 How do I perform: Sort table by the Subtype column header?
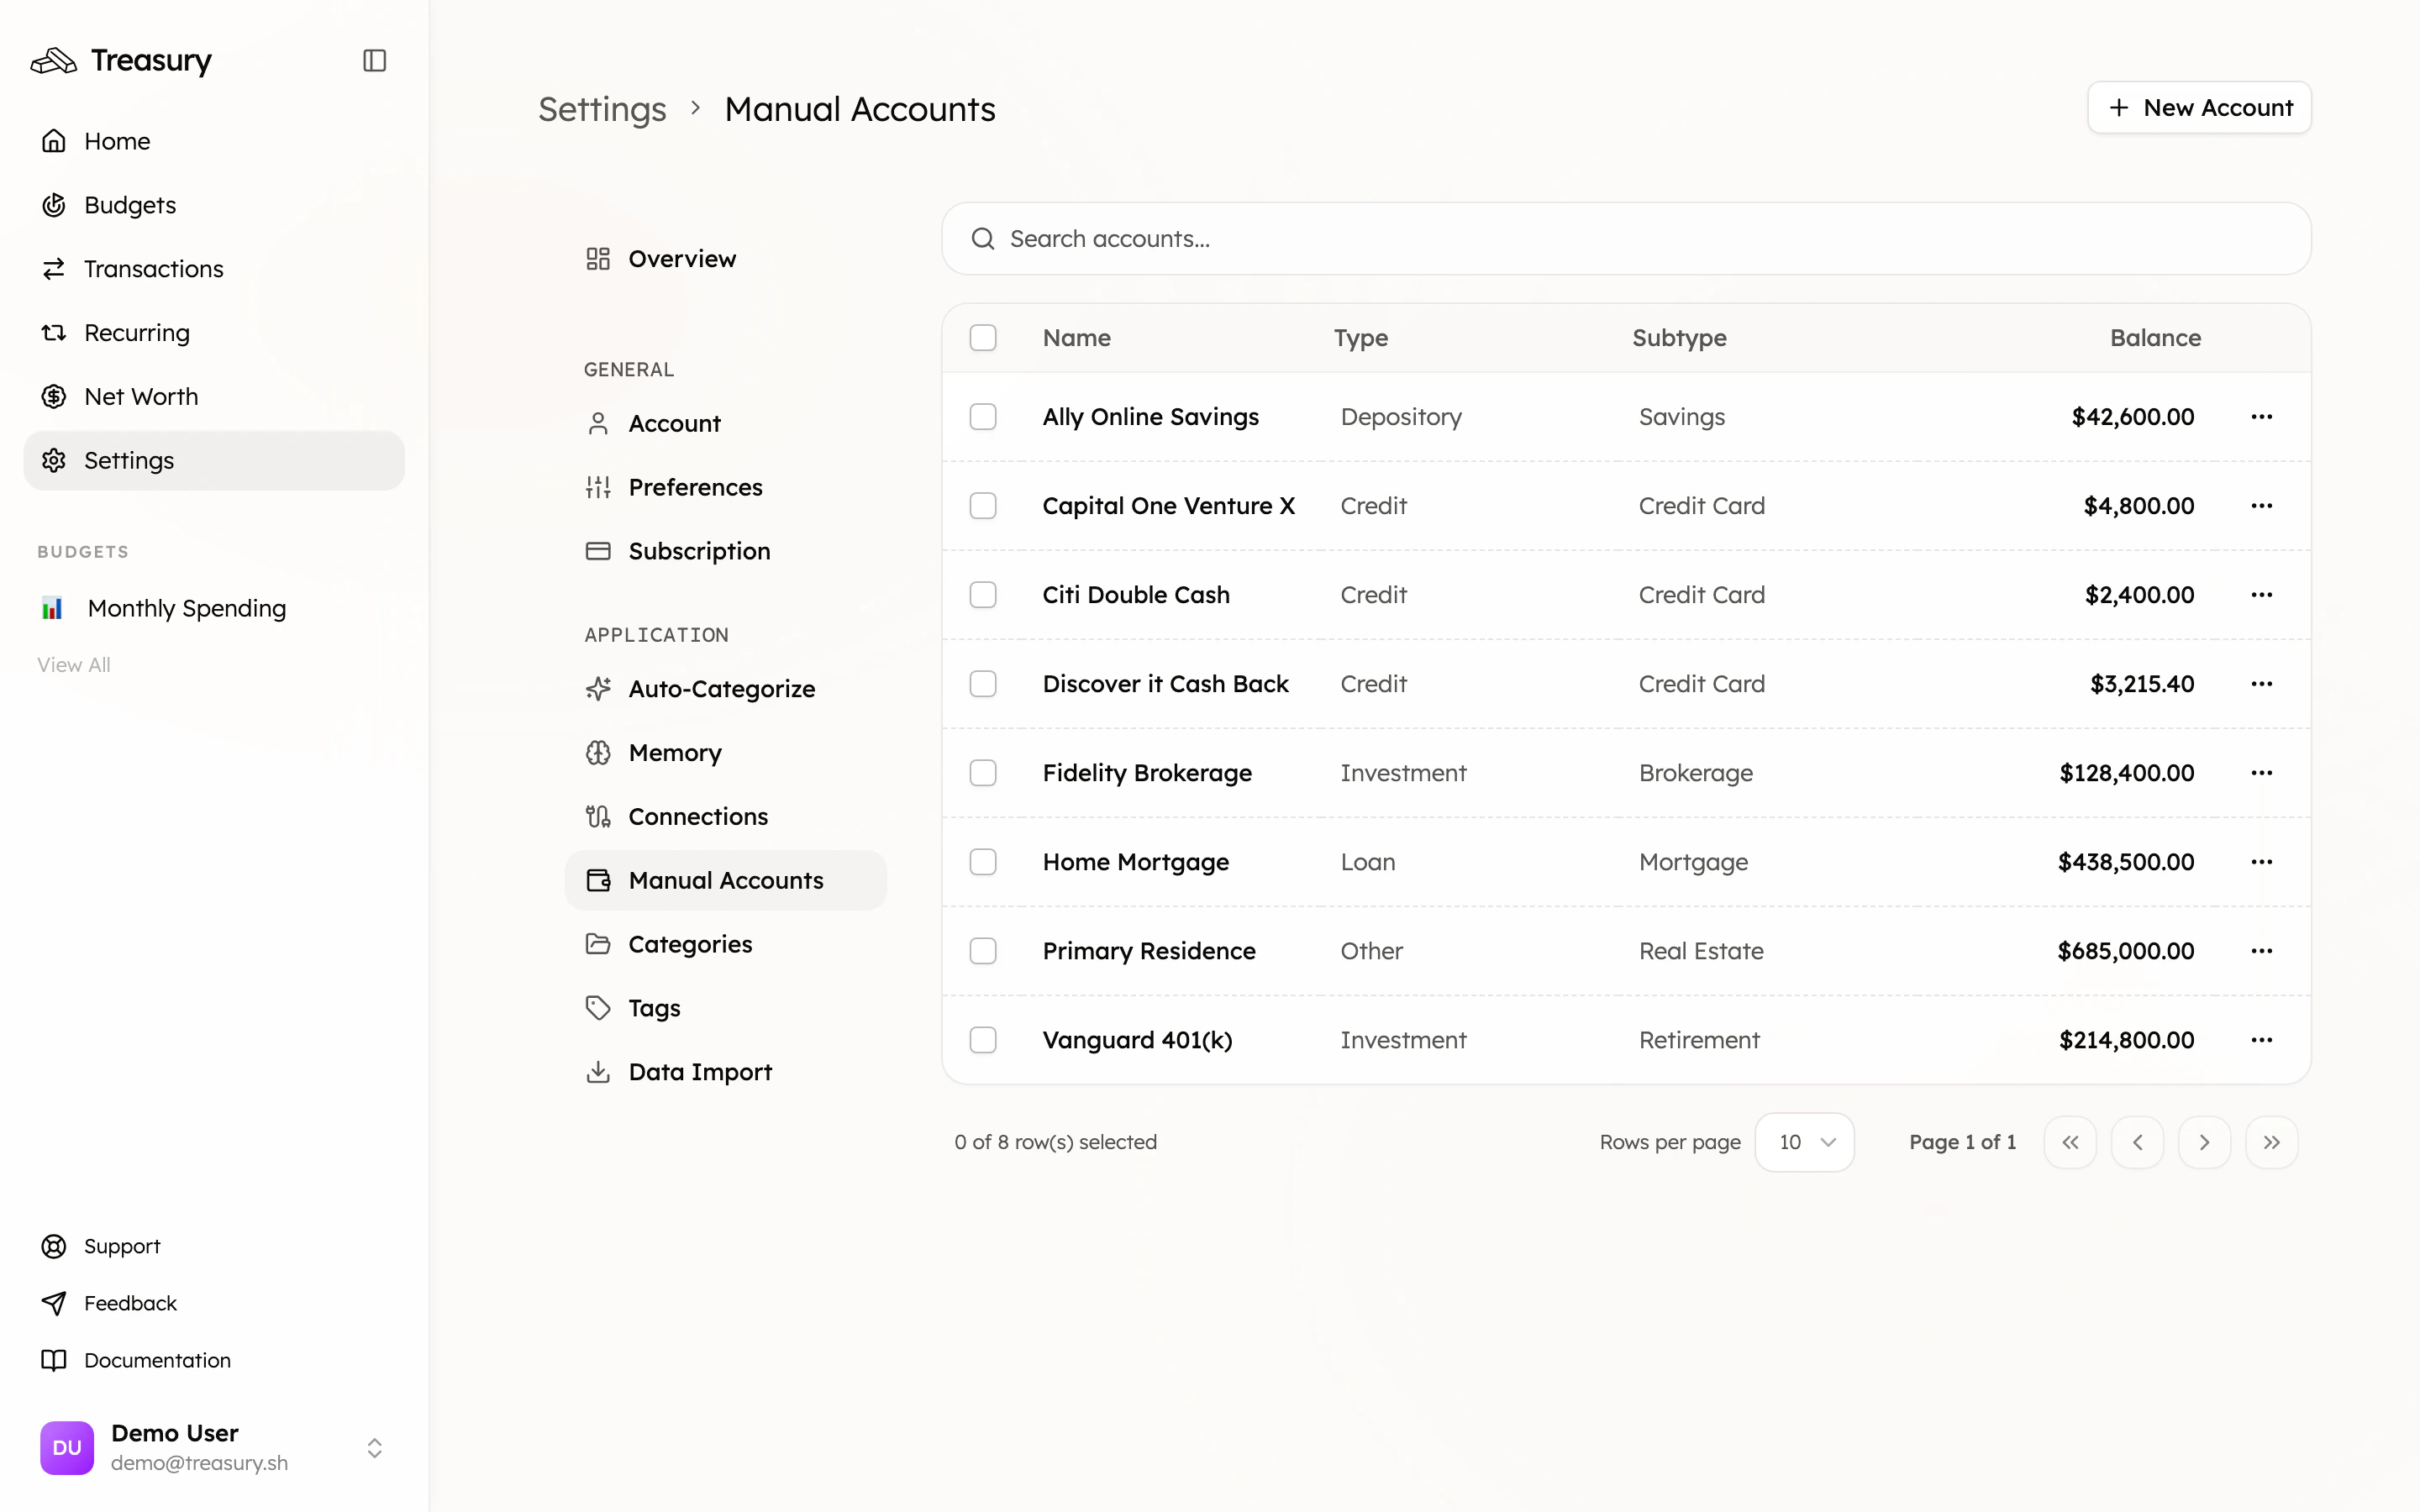tap(1680, 338)
